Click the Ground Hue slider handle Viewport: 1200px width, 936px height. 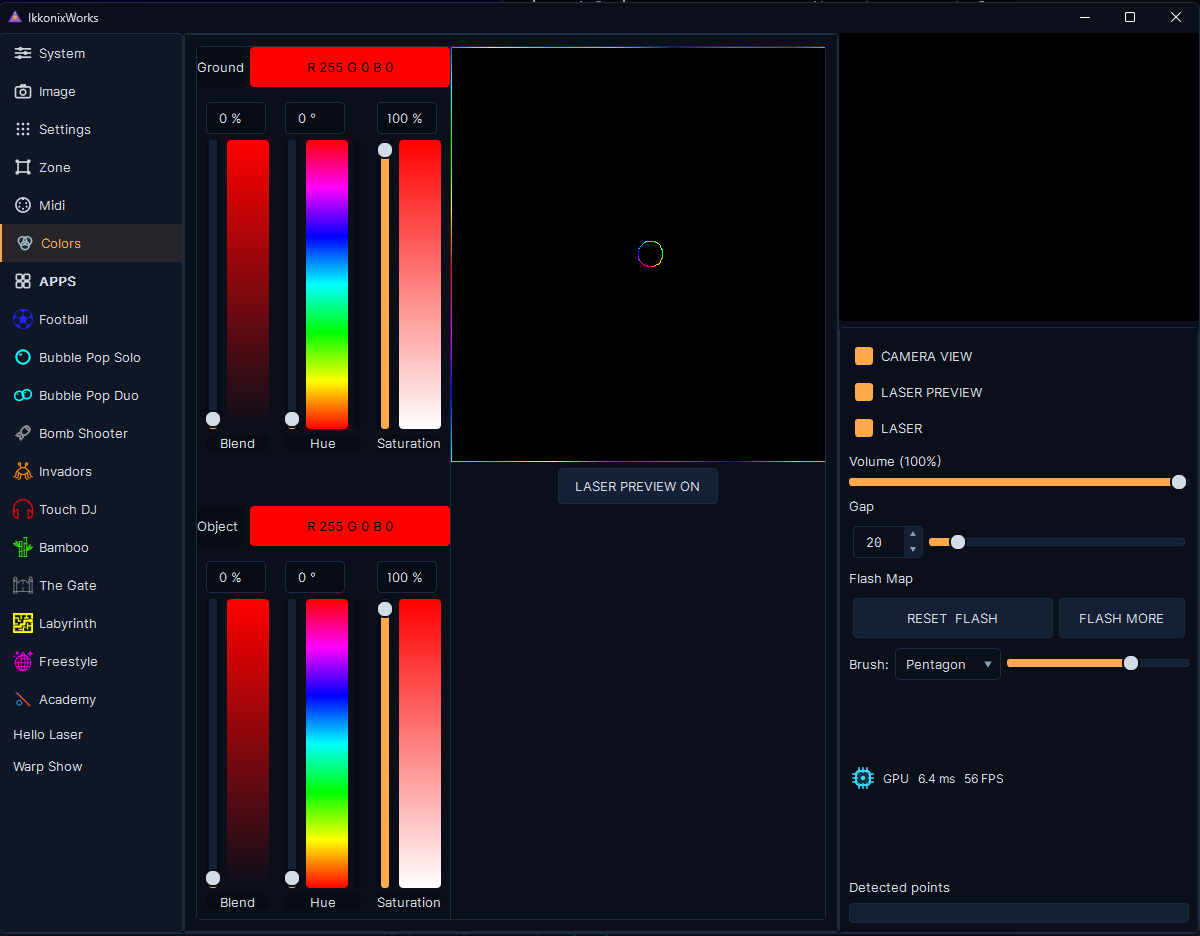(x=292, y=419)
